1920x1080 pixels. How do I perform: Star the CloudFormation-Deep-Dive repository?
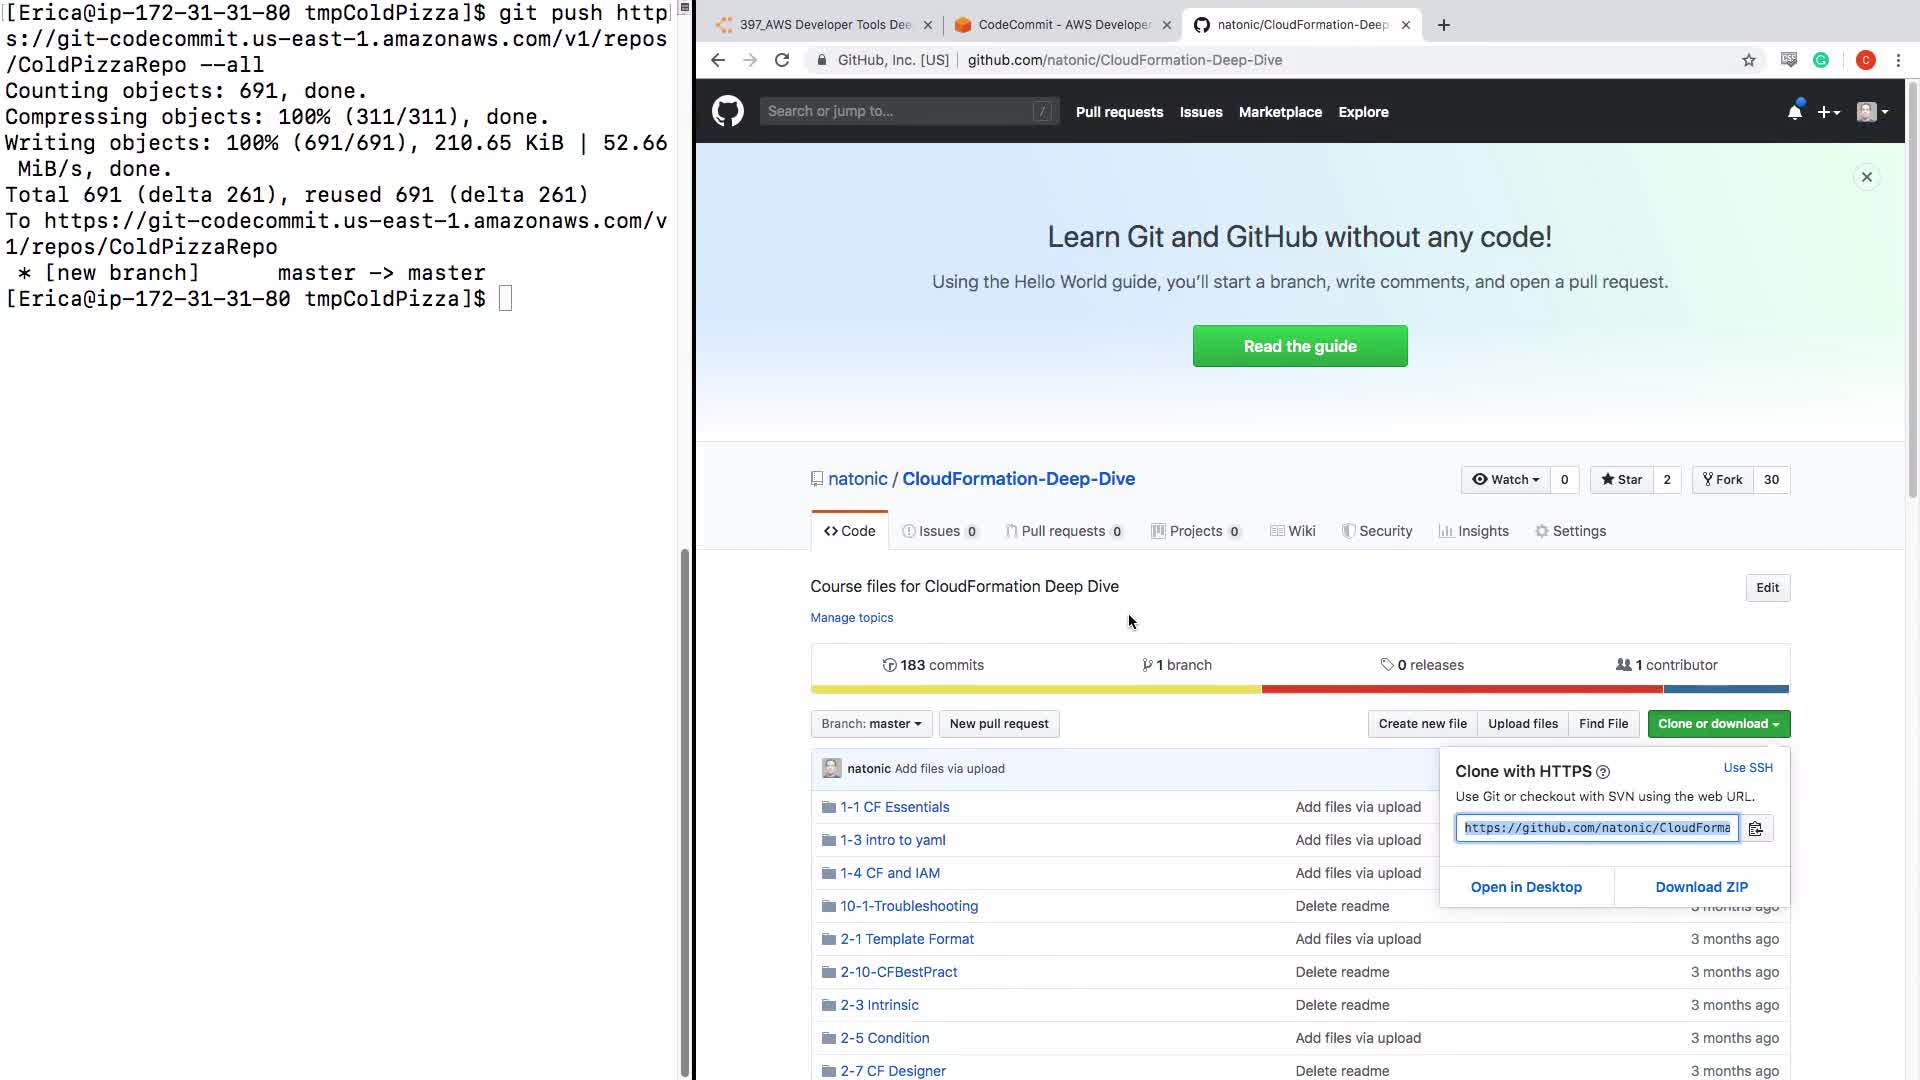[1621, 480]
